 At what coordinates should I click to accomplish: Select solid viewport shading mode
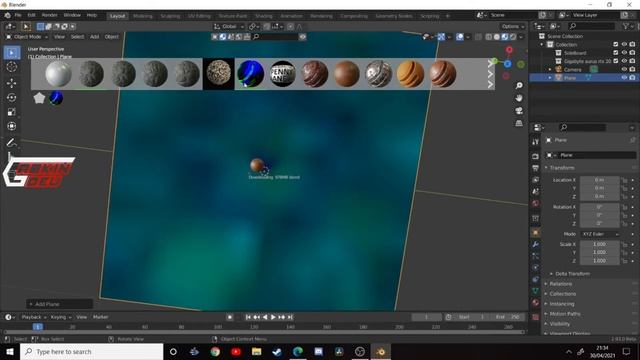[497, 37]
